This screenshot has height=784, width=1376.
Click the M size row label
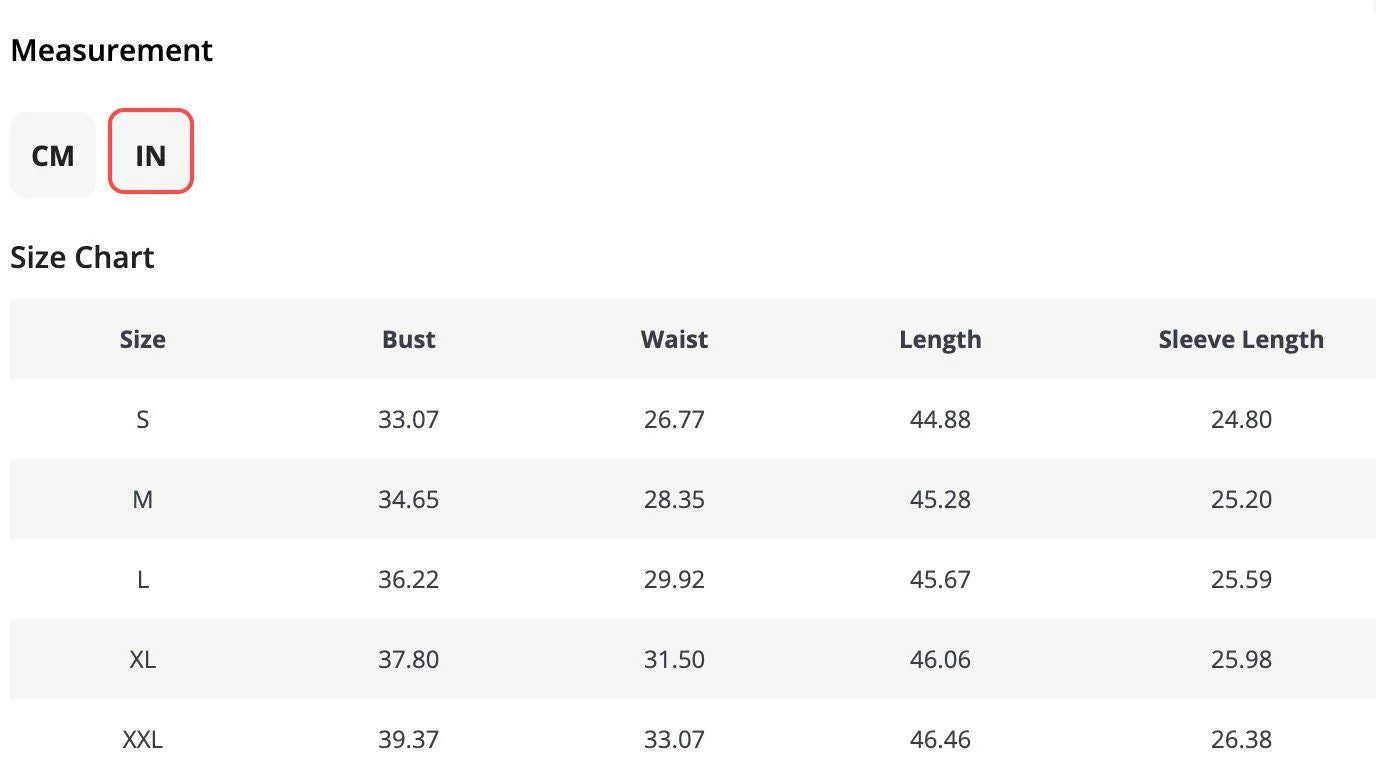click(x=142, y=499)
